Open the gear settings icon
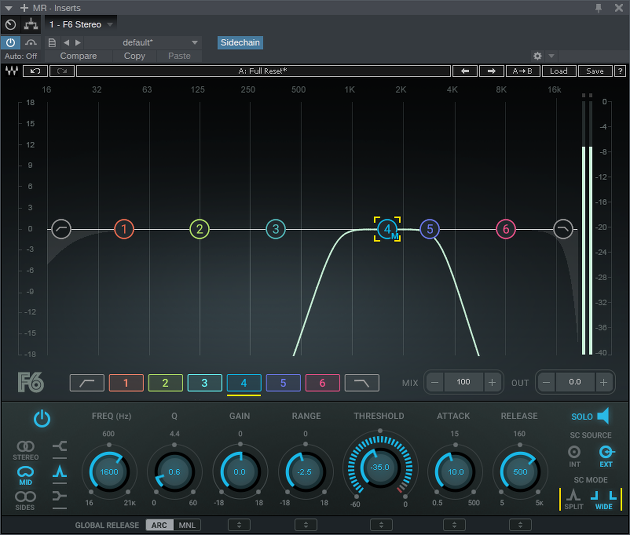This screenshot has width=630, height=535. click(537, 56)
